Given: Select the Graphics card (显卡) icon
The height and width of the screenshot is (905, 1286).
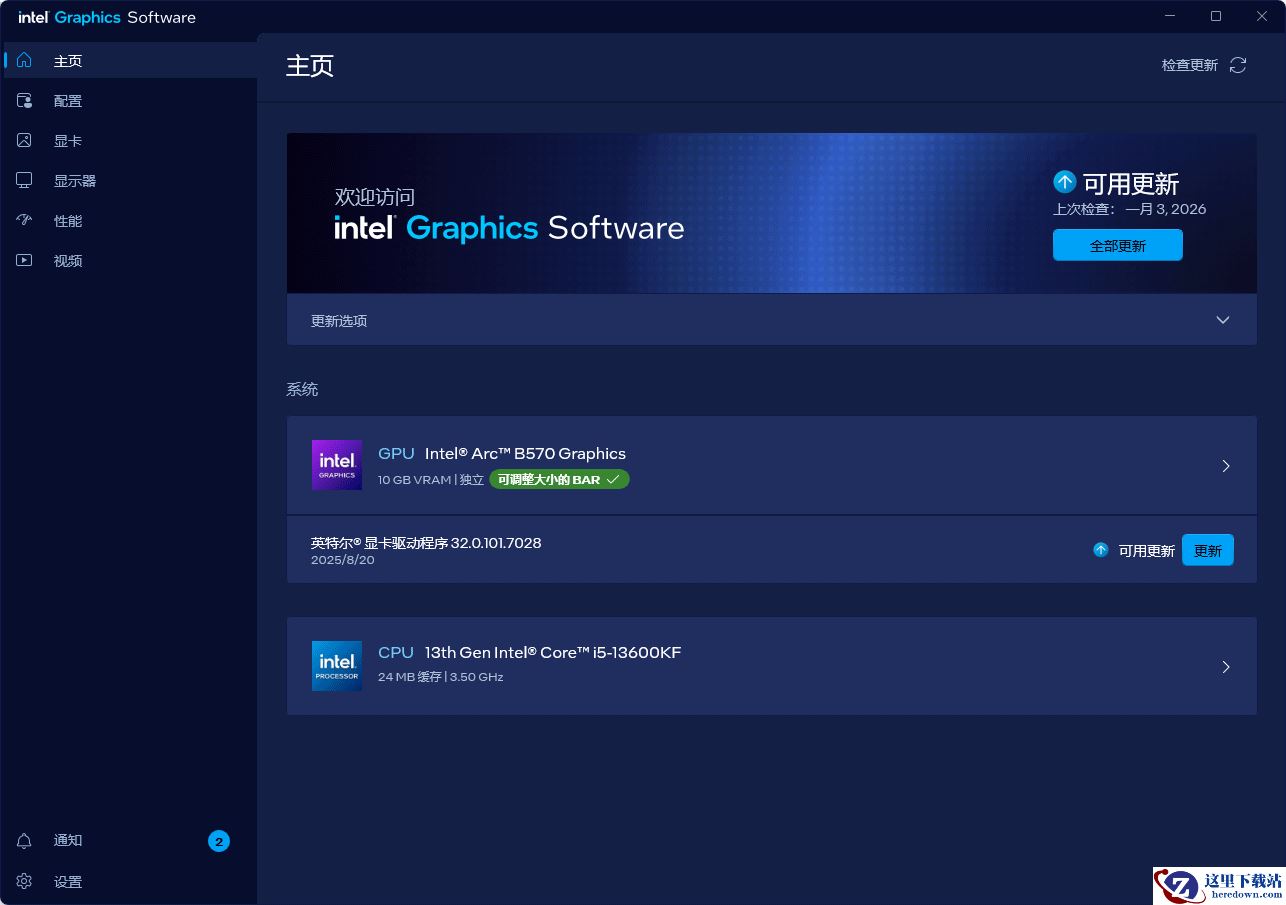Looking at the screenshot, I should 24,141.
